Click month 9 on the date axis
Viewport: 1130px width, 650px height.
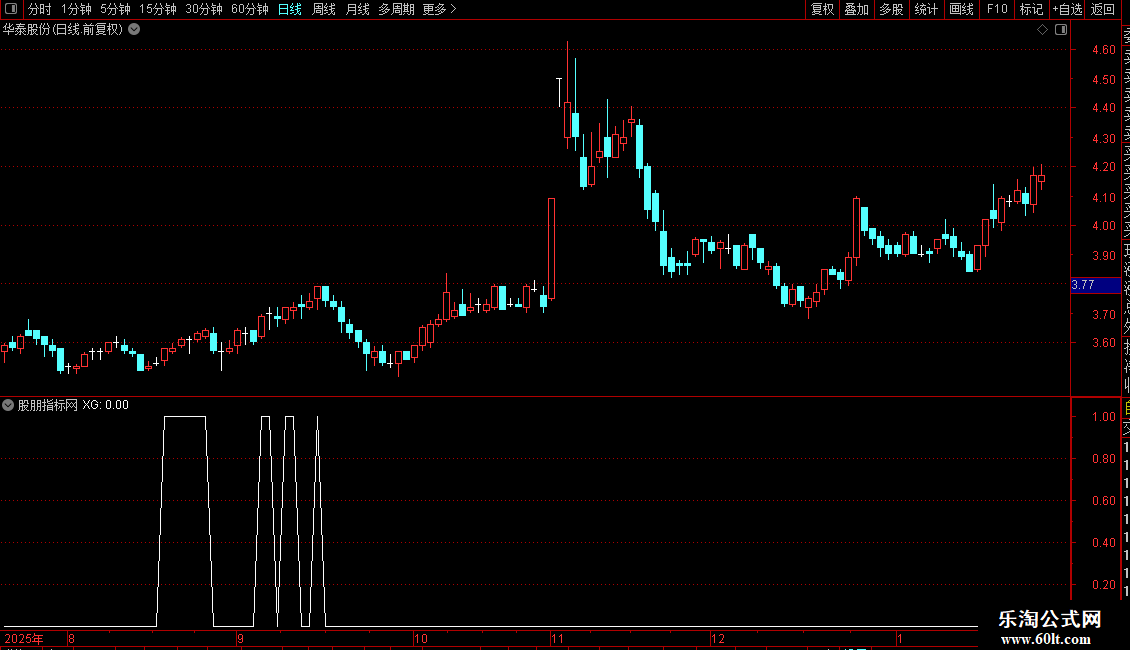[241, 638]
